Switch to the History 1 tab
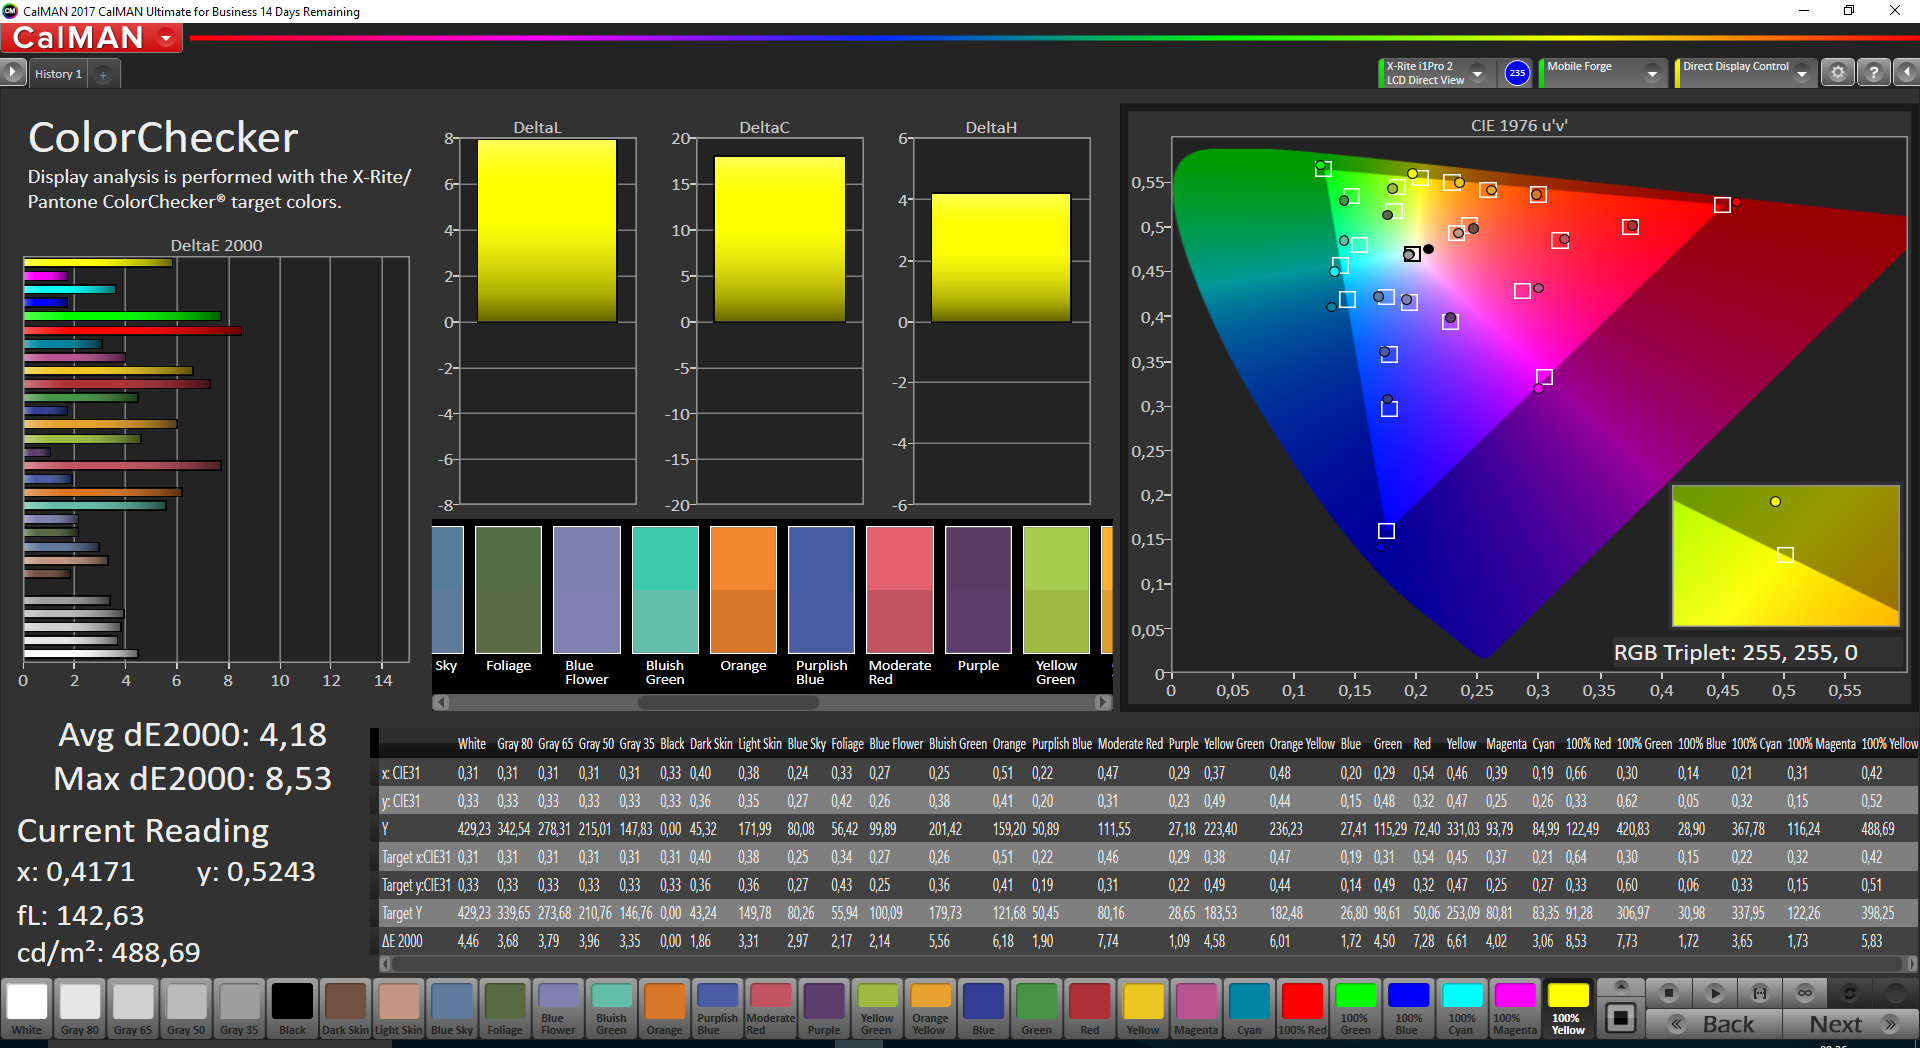 click(x=58, y=74)
